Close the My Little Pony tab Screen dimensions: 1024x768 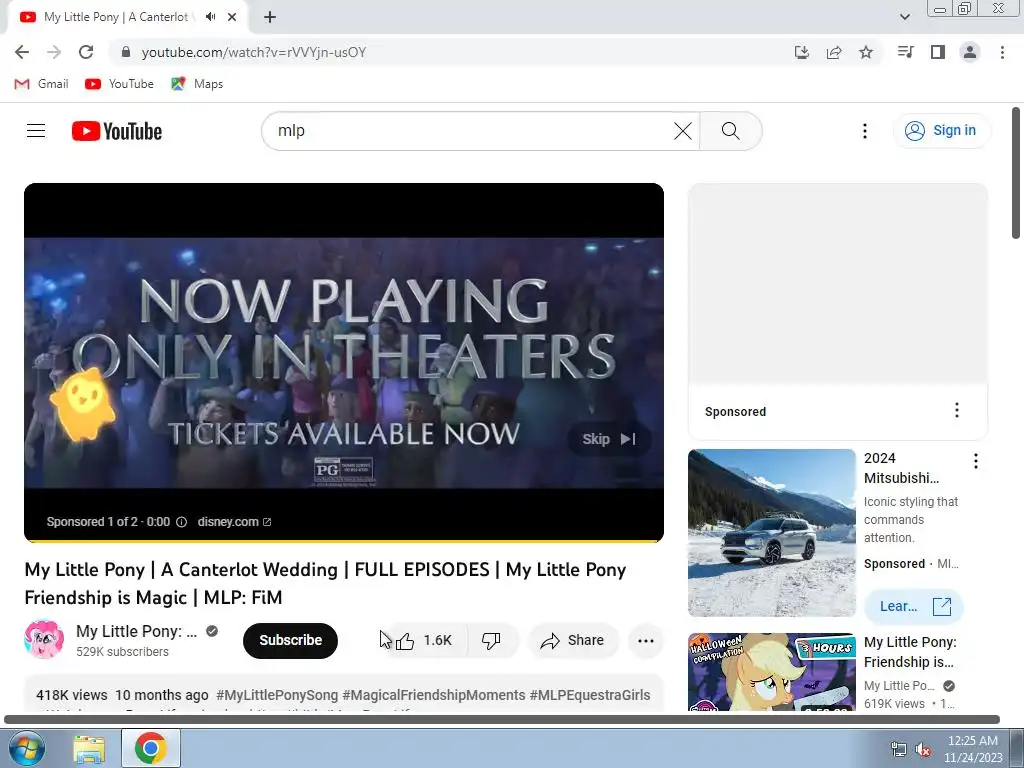232,17
